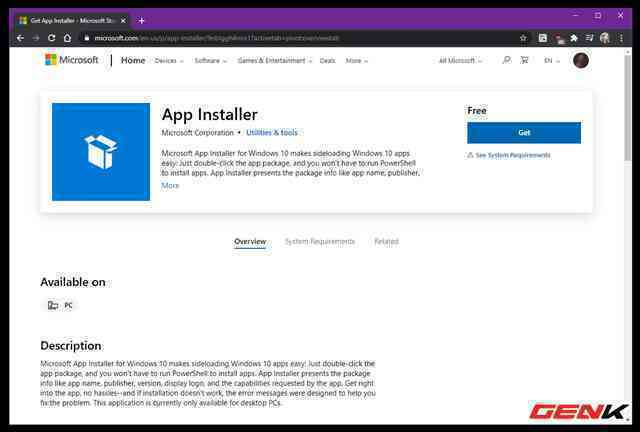
Task: Click the Description heading
Action: 71,346
